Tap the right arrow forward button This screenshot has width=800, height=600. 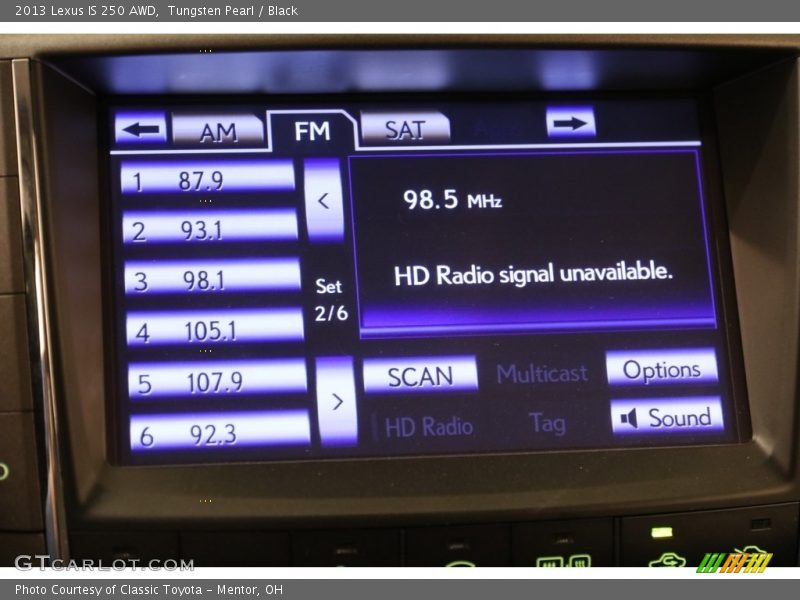point(570,122)
